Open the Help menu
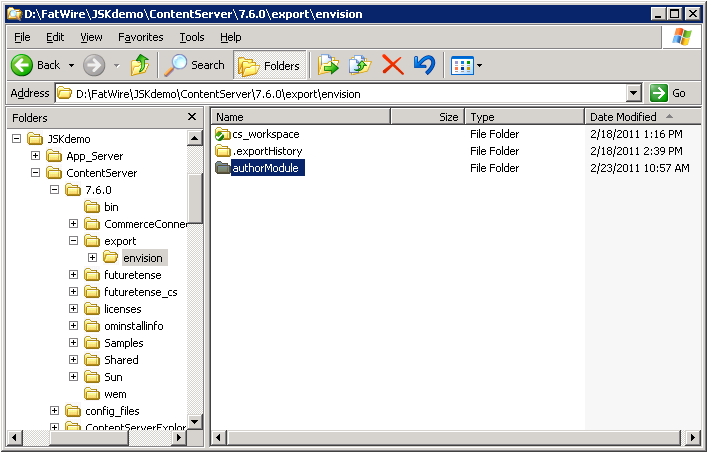Screen dimensions: 708x453 pos(231,37)
